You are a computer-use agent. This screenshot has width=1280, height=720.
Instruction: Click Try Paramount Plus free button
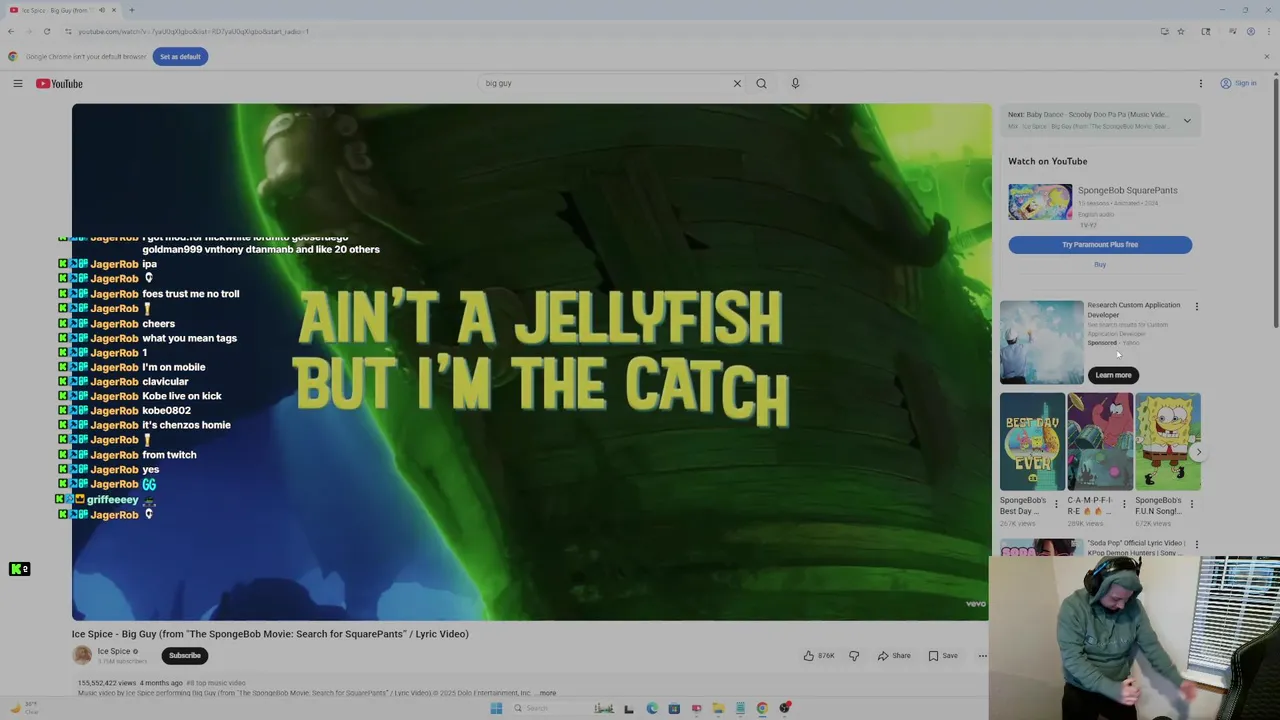[1100, 245]
